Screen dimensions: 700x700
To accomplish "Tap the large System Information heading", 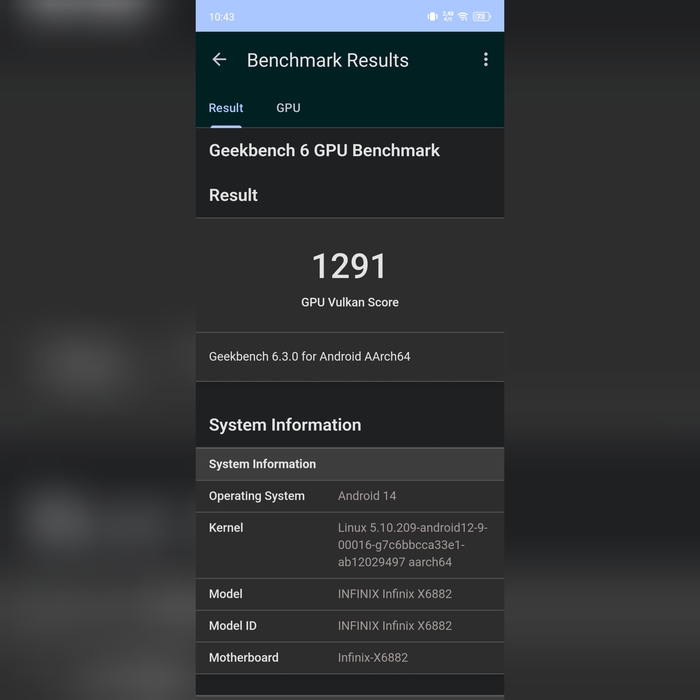I will pyautogui.click(x=285, y=425).
